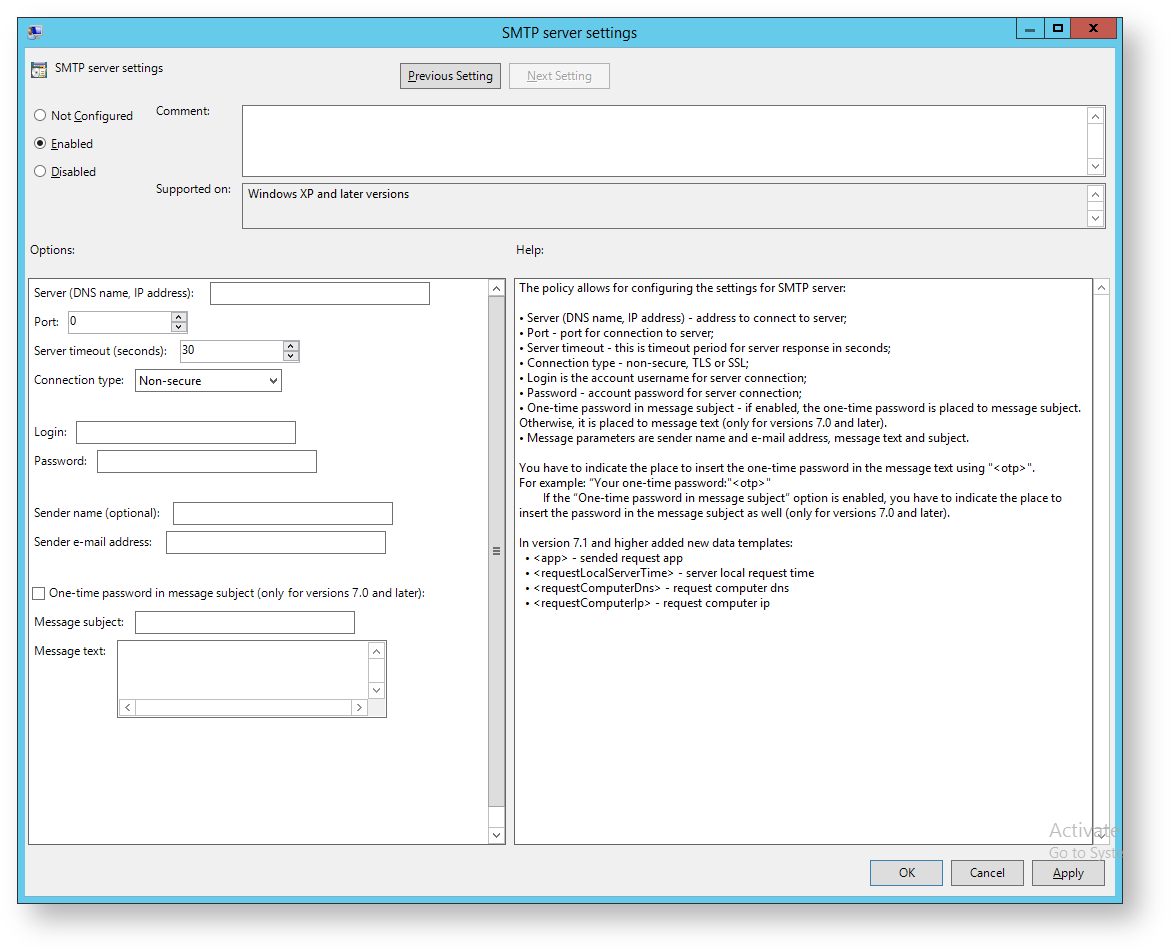Image resolution: width=1171 pixels, height=952 pixels.
Task: Click the SMTP server settings policy icon
Action: pos(39,69)
